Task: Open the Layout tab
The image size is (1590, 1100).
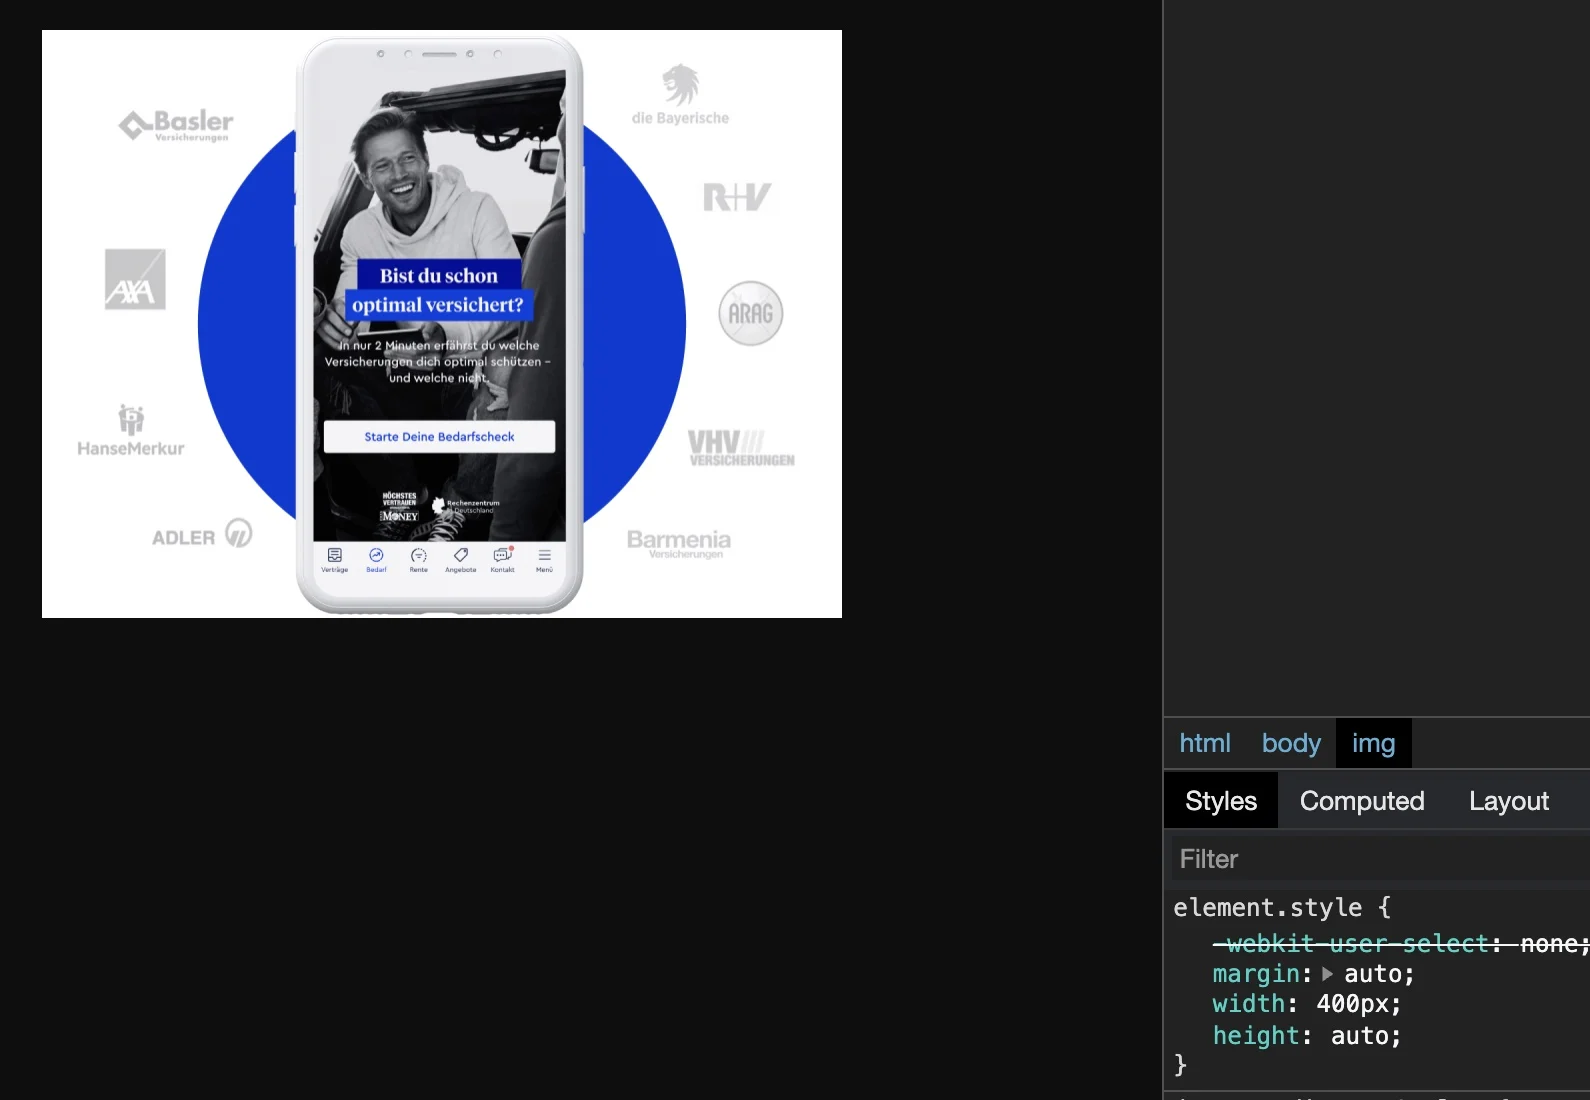Action: point(1508,801)
